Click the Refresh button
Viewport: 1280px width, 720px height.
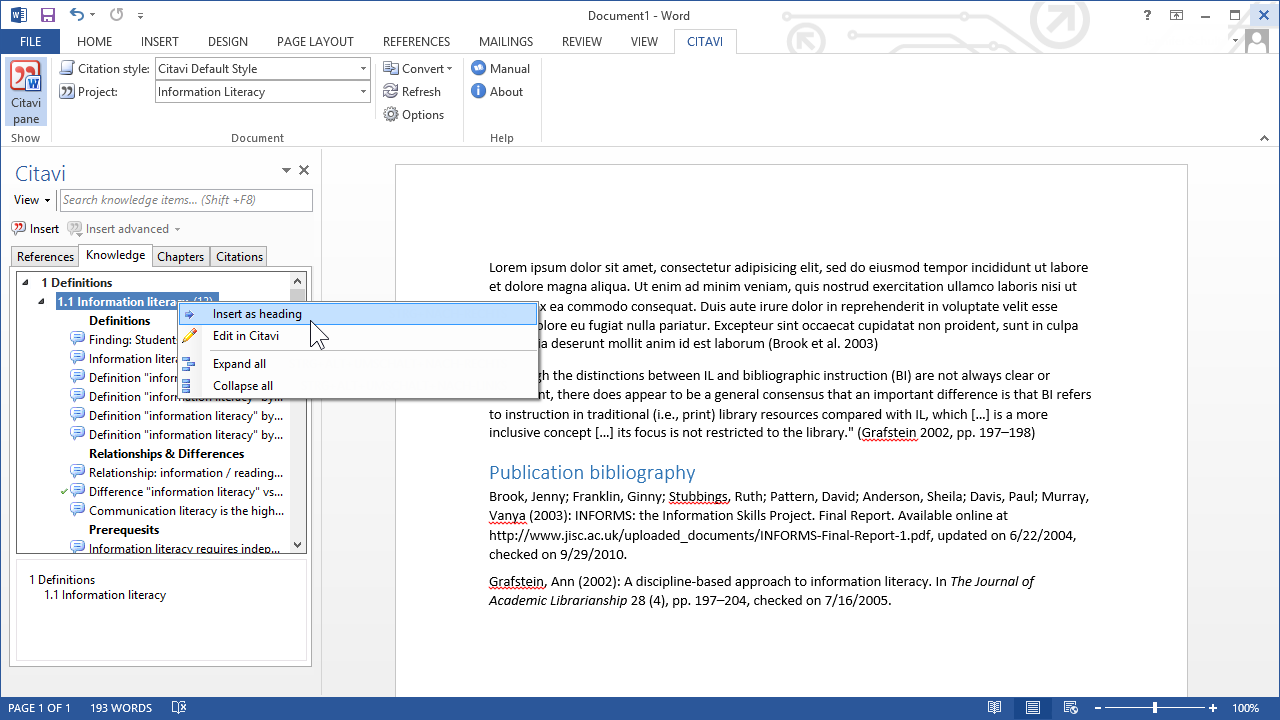(x=412, y=91)
